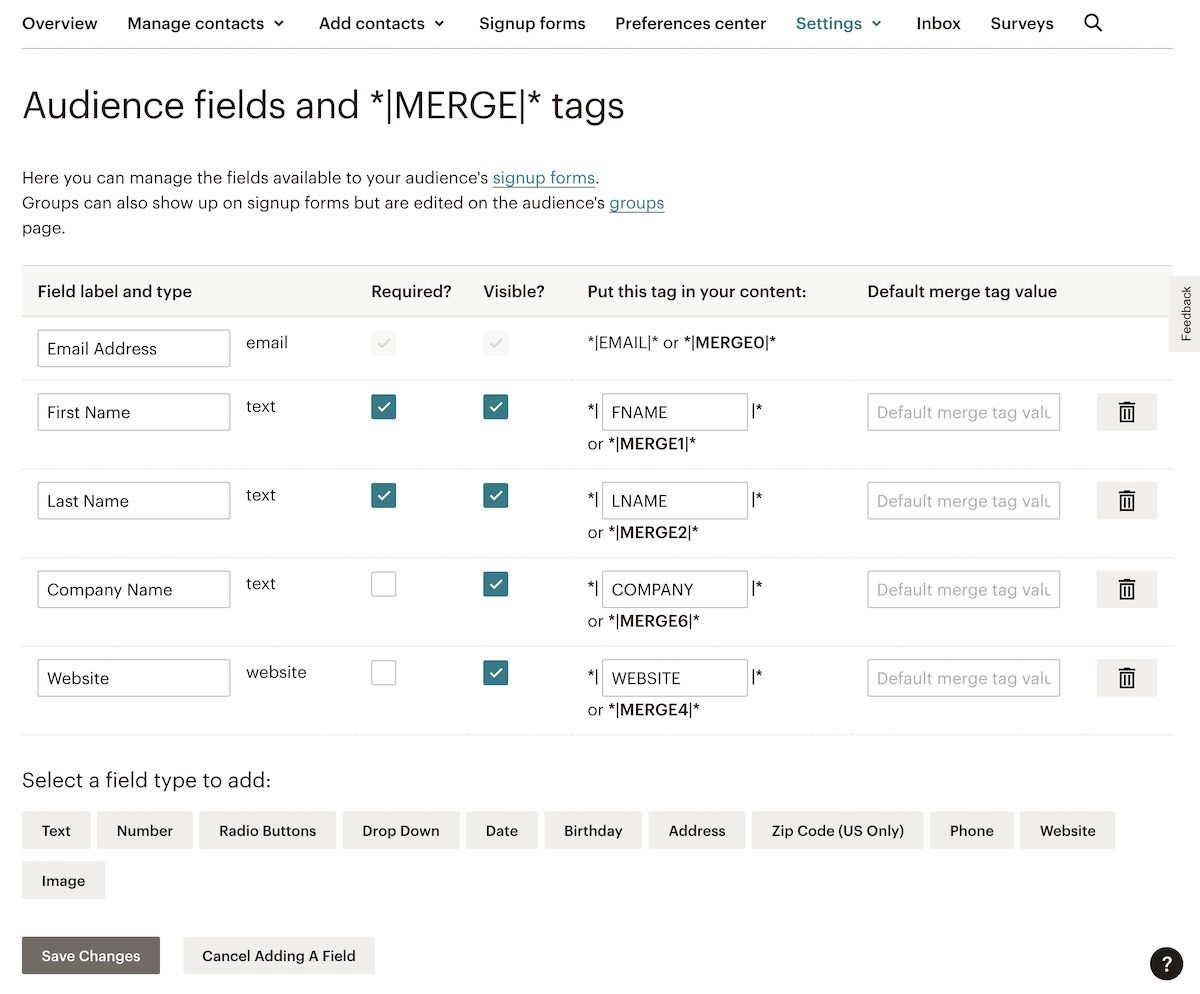Click default merge value for Company Name
Image resolution: width=1200 pixels, height=994 pixels.
tap(964, 589)
